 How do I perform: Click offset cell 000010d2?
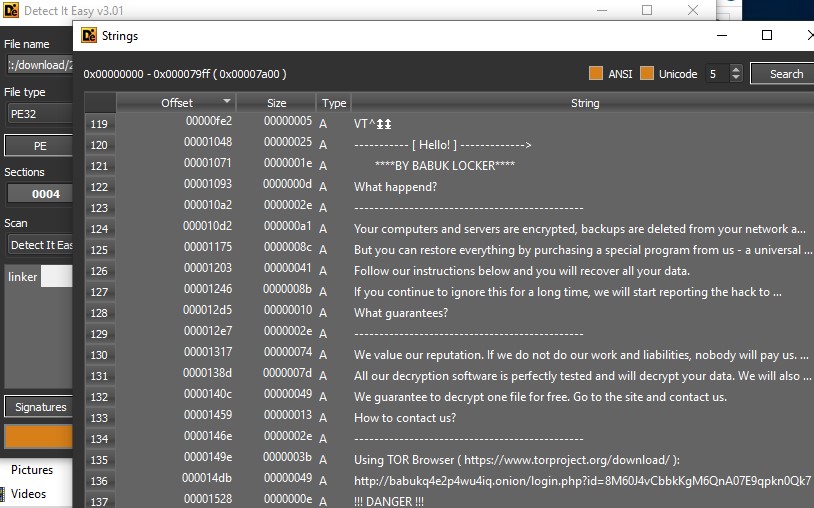pyautogui.click(x=208, y=226)
